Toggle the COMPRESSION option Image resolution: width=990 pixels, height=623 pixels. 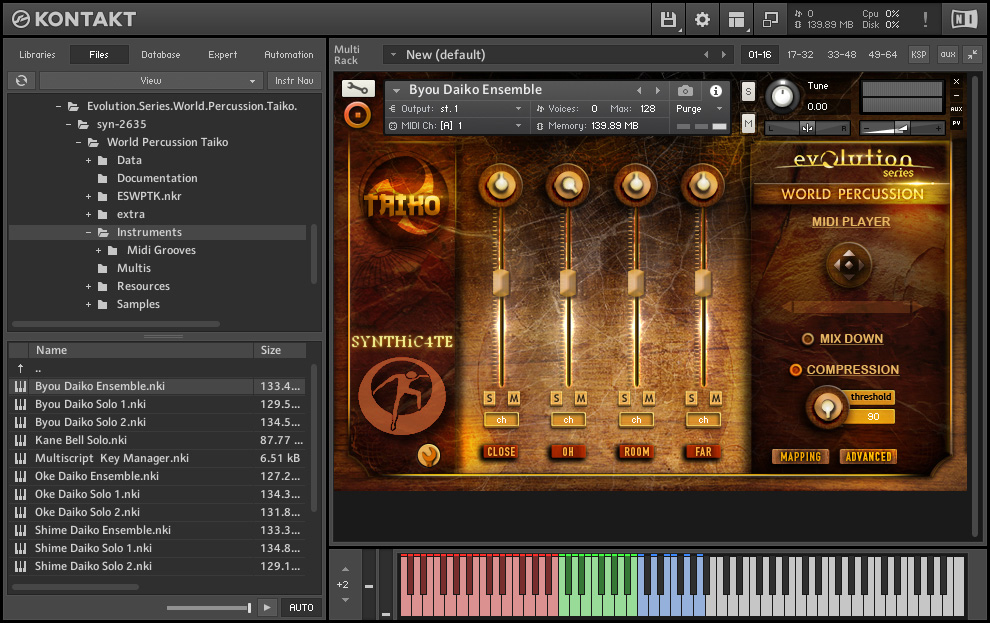coord(796,370)
